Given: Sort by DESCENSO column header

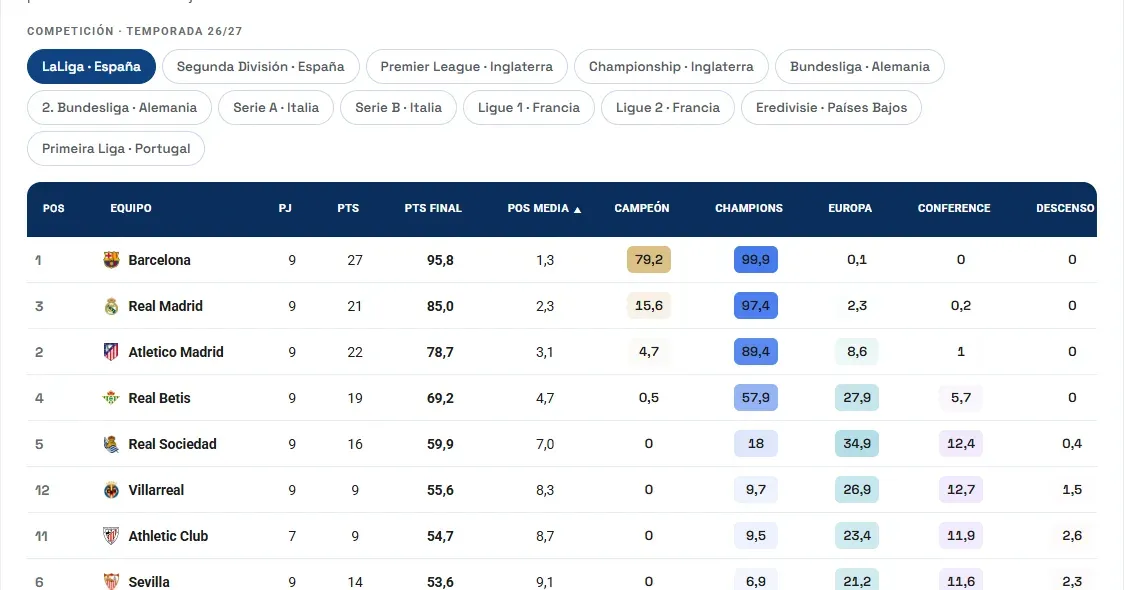Looking at the screenshot, I should coord(1065,208).
